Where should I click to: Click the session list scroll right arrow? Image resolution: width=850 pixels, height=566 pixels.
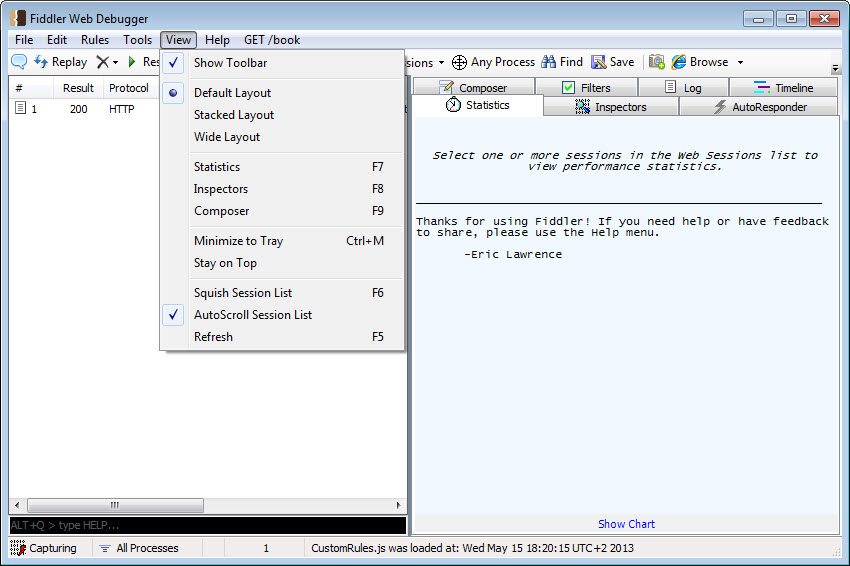pos(398,505)
